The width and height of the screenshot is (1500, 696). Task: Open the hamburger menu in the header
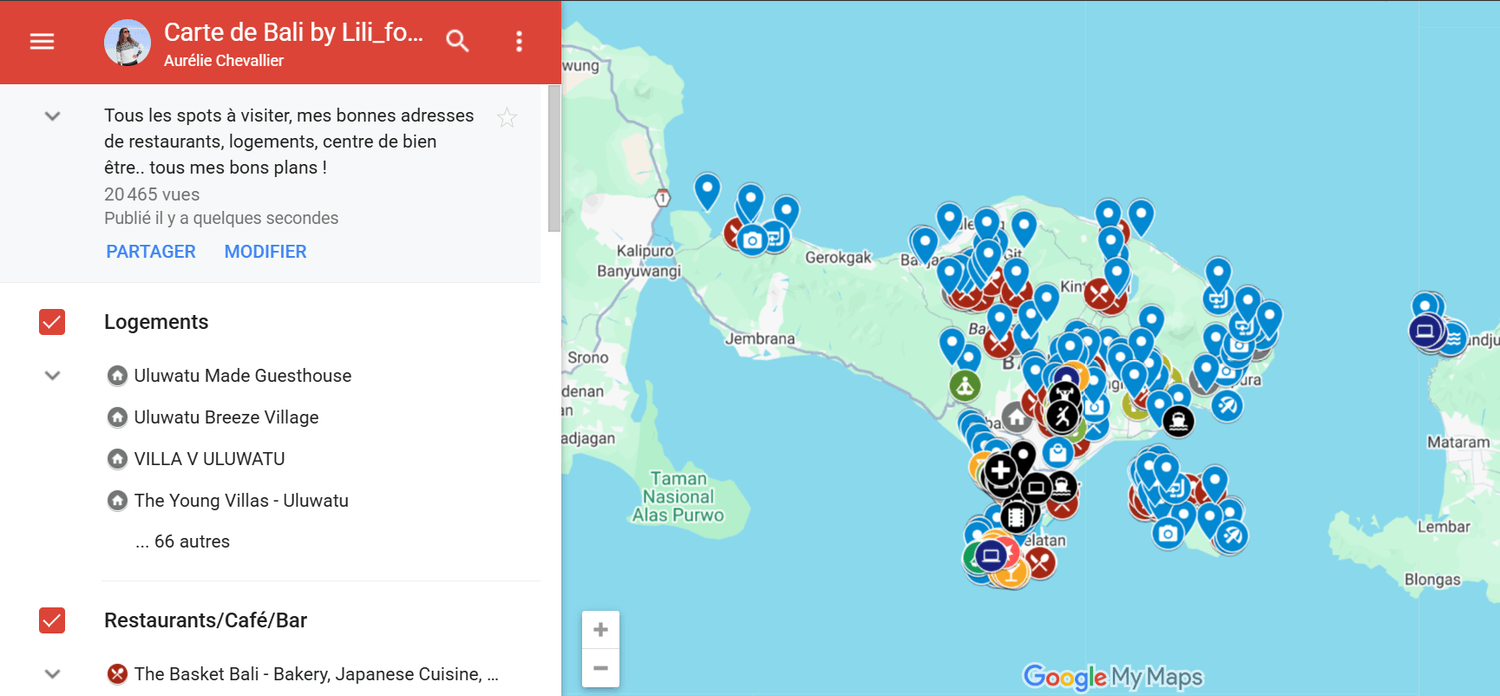[x=42, y=41]
